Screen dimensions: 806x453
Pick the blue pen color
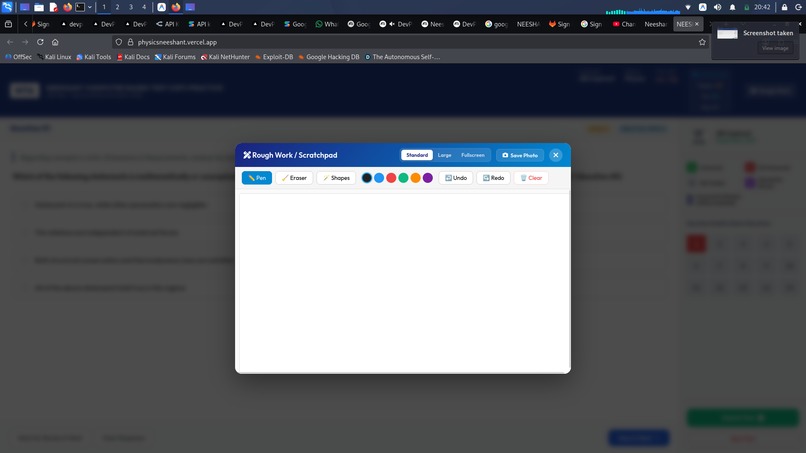[379, 178]
